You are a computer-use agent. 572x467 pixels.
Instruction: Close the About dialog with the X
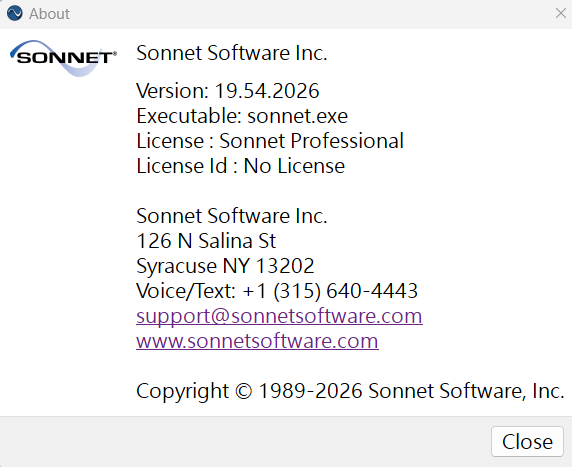(x=561, y=13)
